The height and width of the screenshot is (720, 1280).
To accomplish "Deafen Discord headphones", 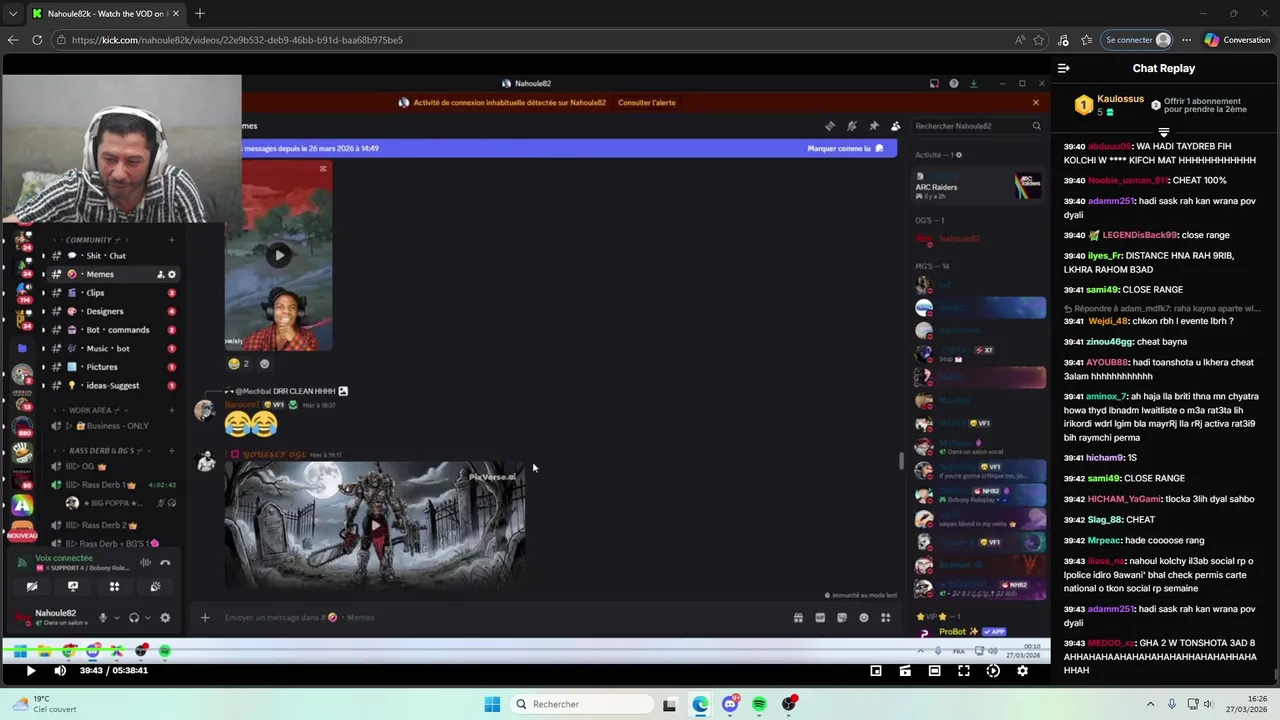I will coord(134,618).
